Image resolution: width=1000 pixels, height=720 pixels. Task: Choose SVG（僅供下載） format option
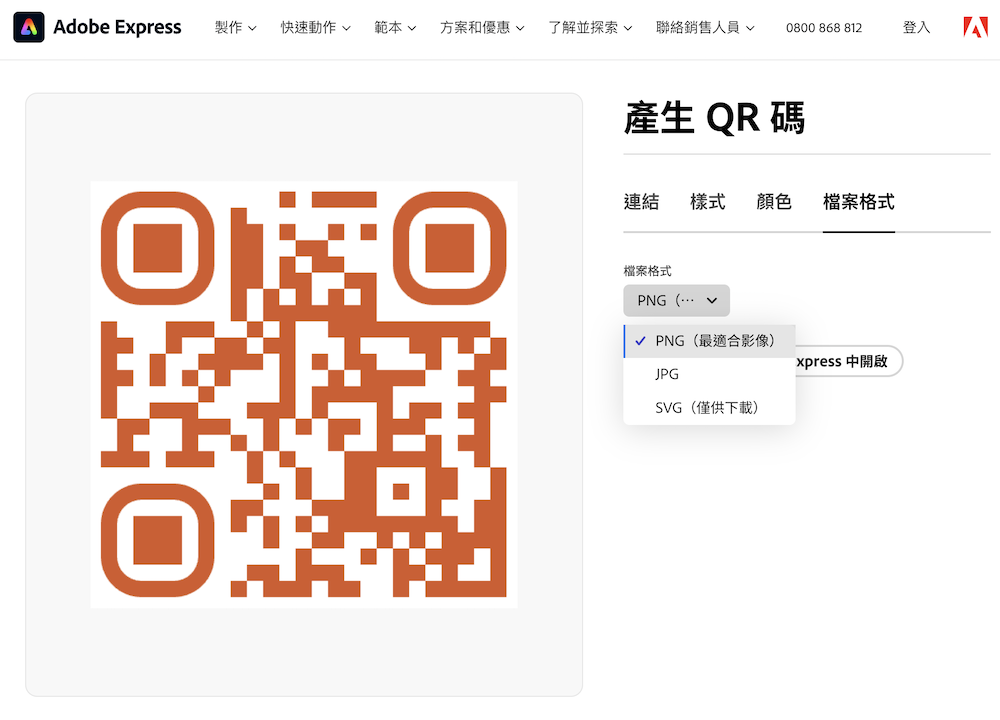(x=707, y=407)
